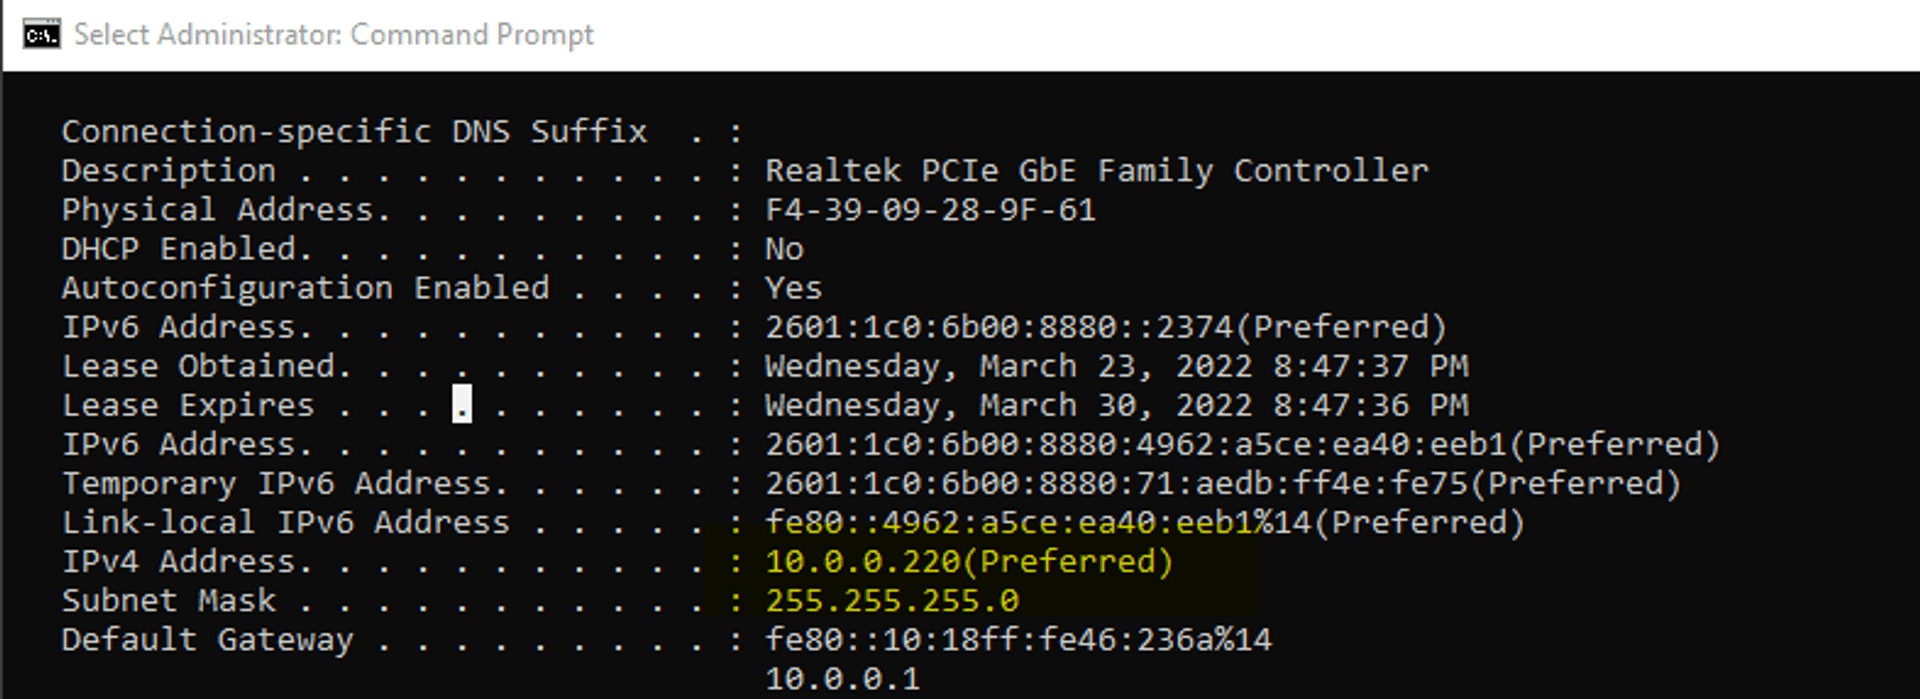Click the Connection-specific DNS Suffix label
1920x699 pixels.
354,132
